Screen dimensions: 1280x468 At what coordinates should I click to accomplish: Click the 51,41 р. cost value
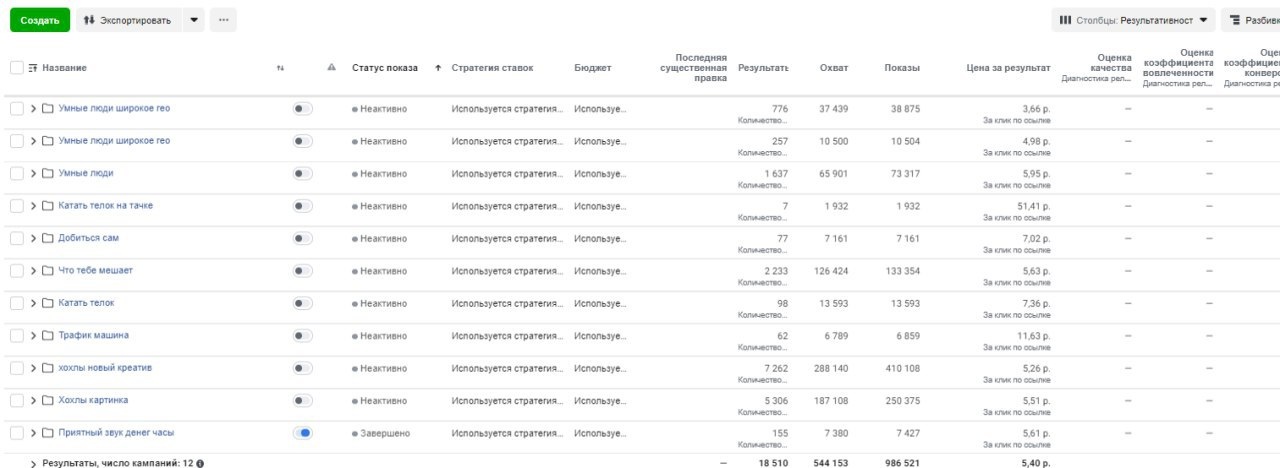(1031, 205)
